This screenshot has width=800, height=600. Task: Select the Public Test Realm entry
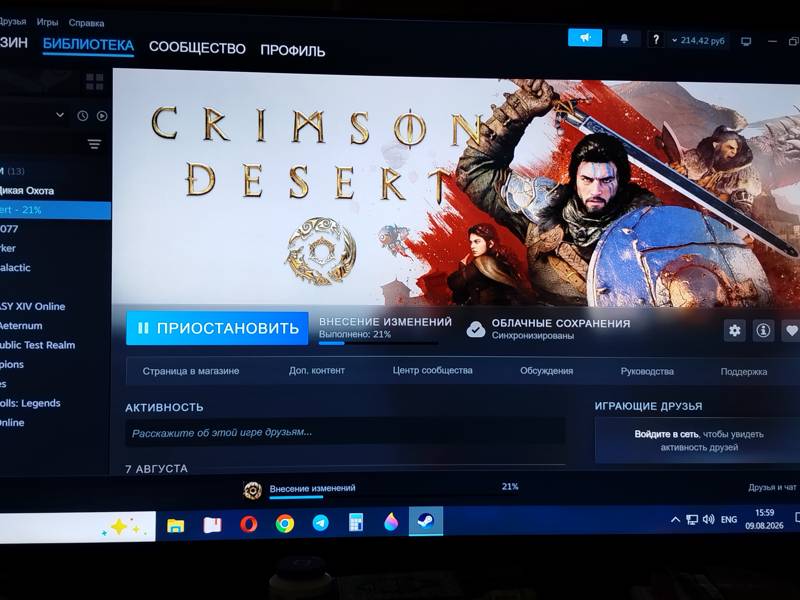pos(55,345)
